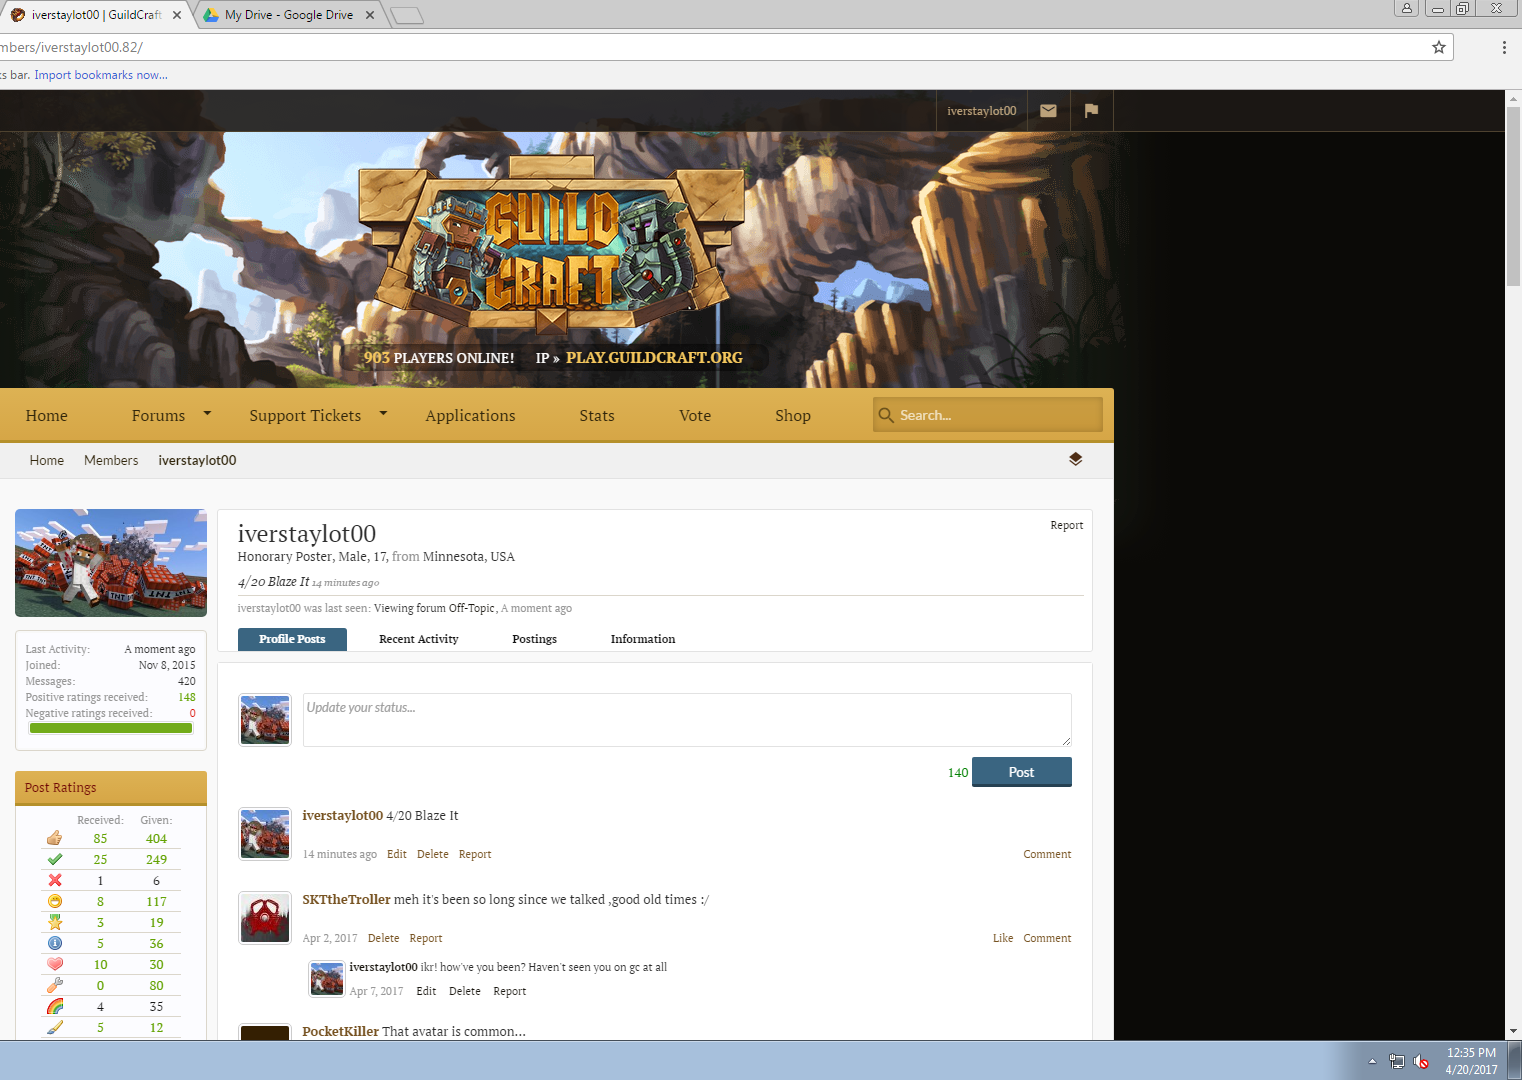1522x1080 pixels.
Task: Click the muted volume icon in tray
Action: point(1421,1062)
